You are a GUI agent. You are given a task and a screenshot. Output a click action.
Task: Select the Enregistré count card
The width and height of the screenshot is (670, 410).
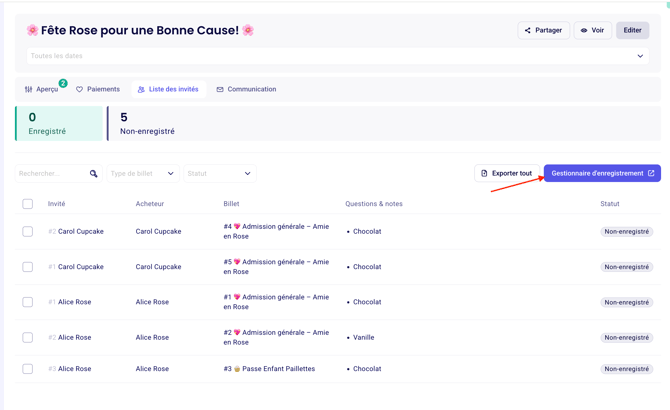click(58, 124)
